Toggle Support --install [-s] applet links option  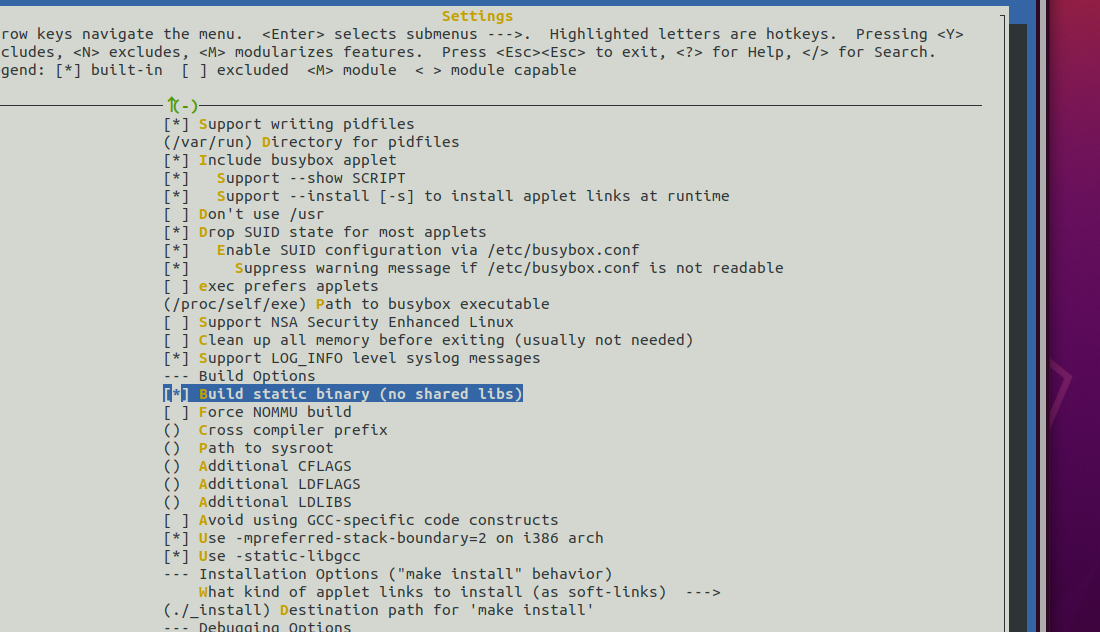coord(446,196)
